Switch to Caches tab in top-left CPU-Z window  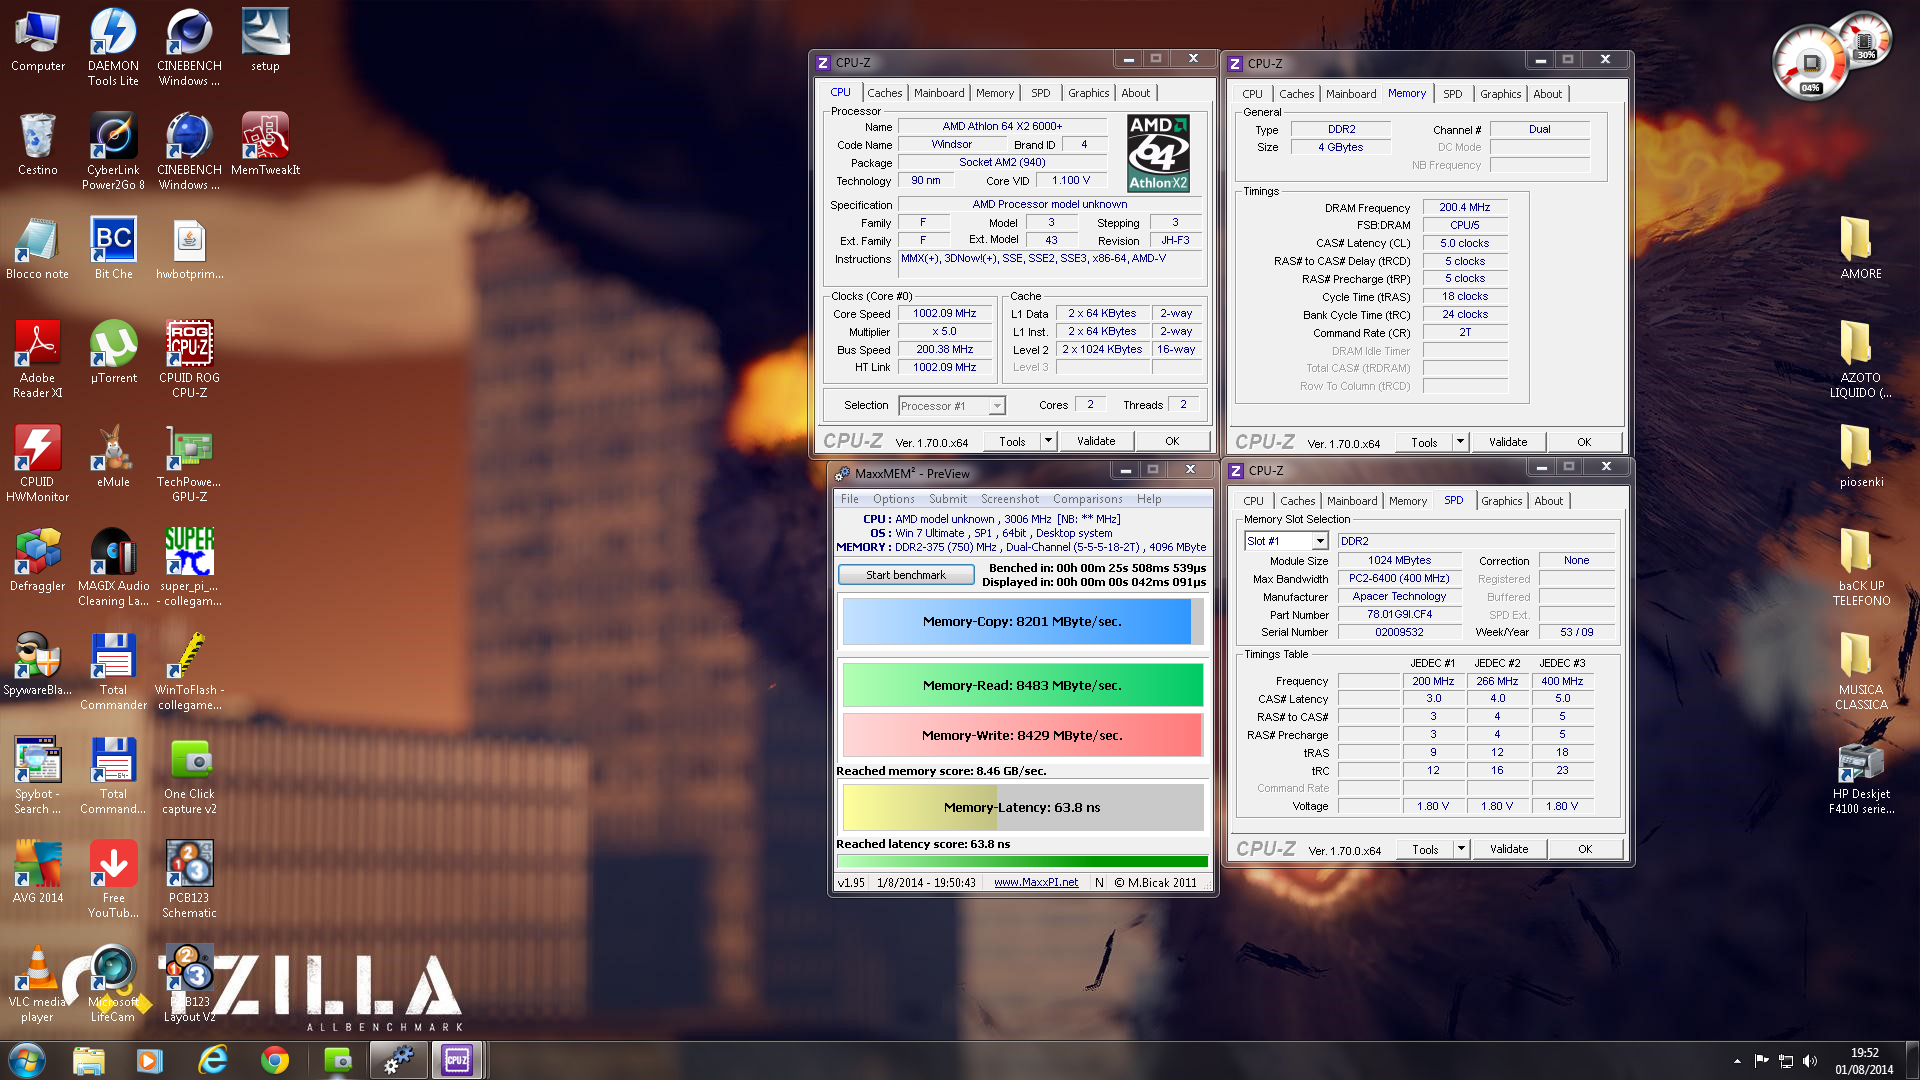(884, 93)
